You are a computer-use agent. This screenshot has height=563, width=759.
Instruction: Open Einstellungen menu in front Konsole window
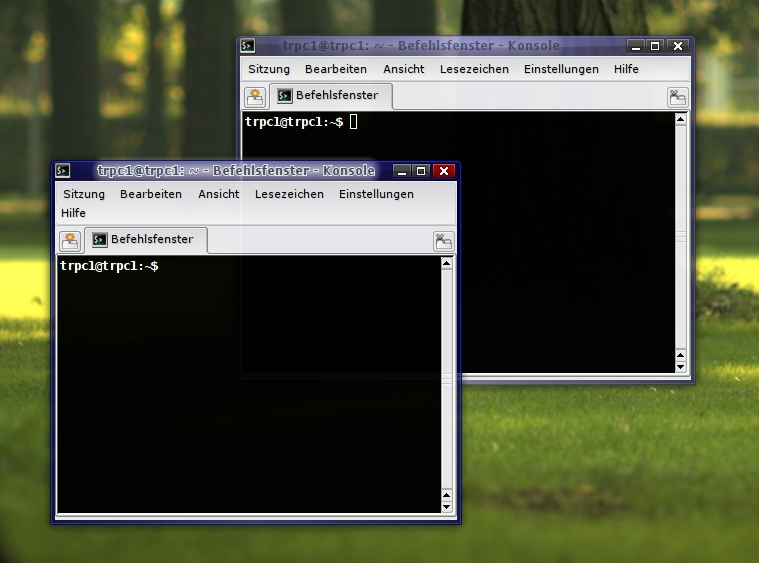coord(376,195)
